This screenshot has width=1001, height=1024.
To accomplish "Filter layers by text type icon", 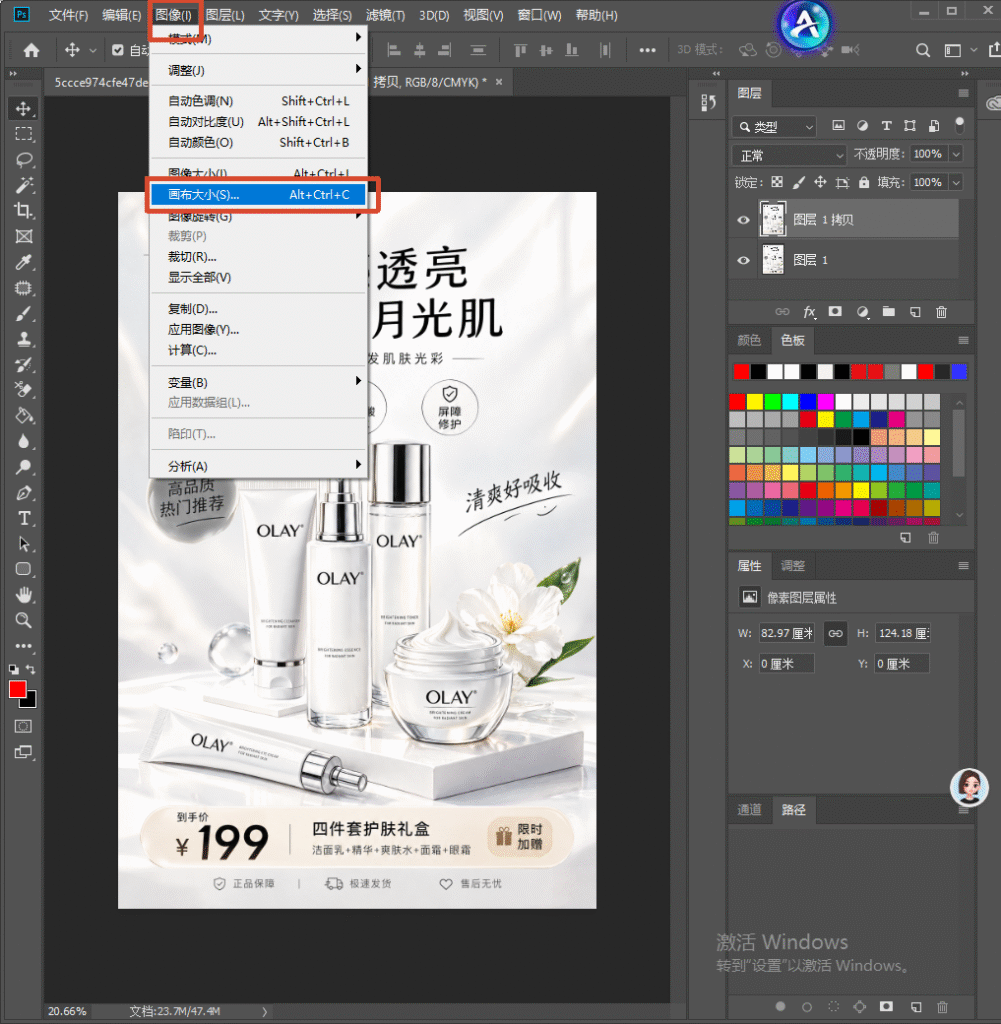I will tap(886, 125).
